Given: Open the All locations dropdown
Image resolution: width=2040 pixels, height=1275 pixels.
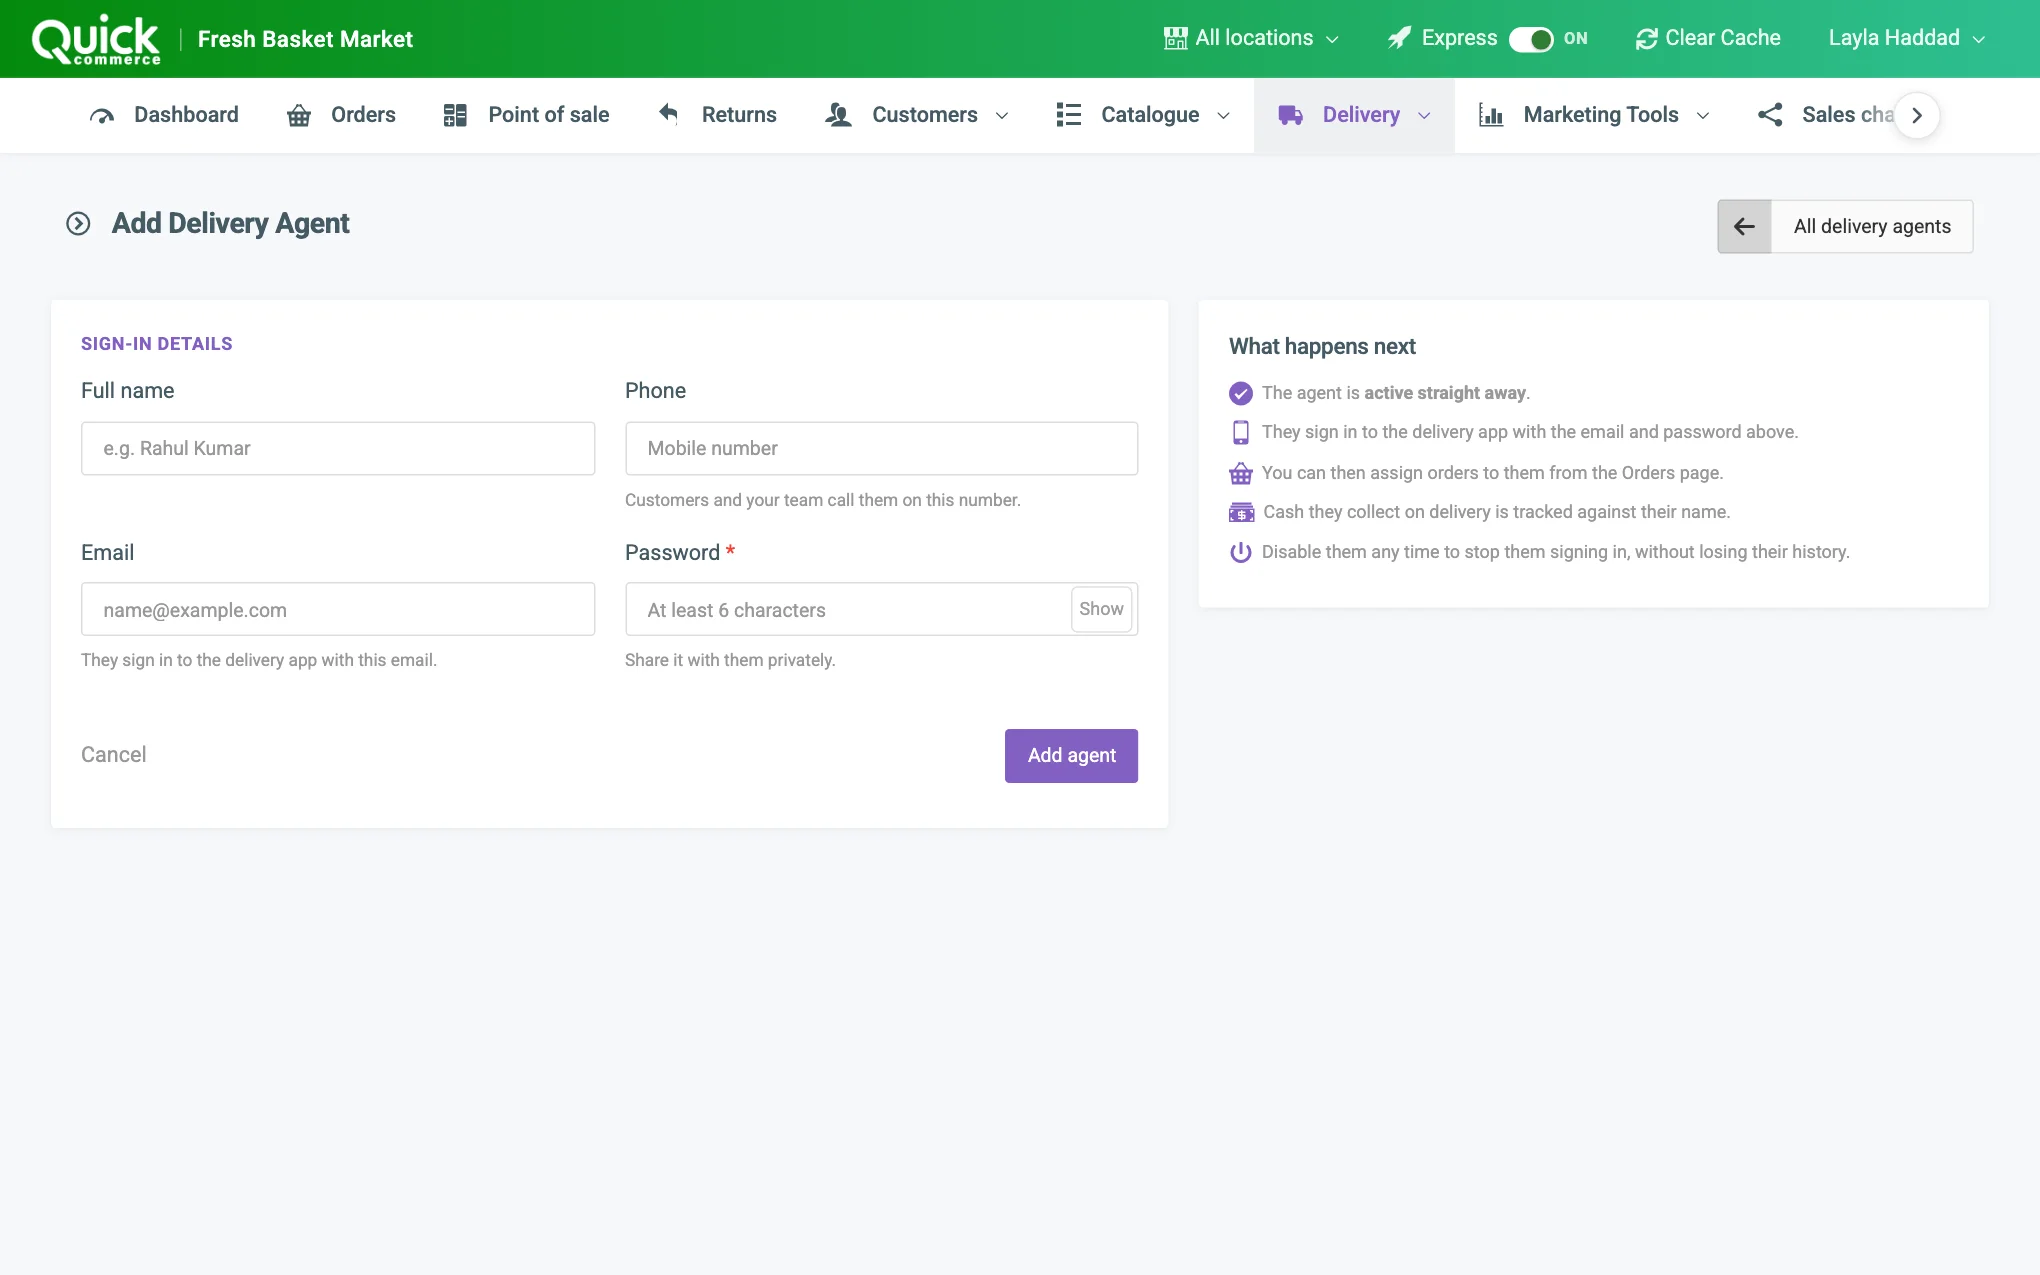Looking at the screenshot, I should pyautogui.click(x=1252, y=38).
